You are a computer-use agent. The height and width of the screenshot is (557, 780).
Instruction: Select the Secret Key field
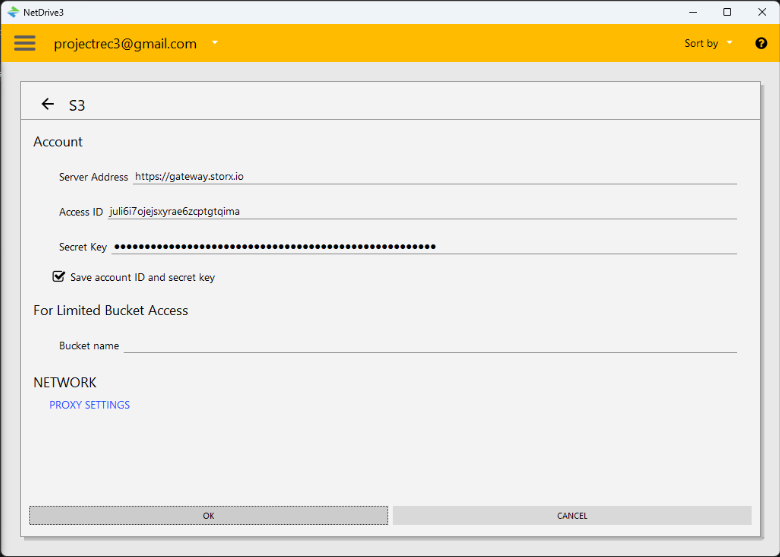tap(424, 247)
